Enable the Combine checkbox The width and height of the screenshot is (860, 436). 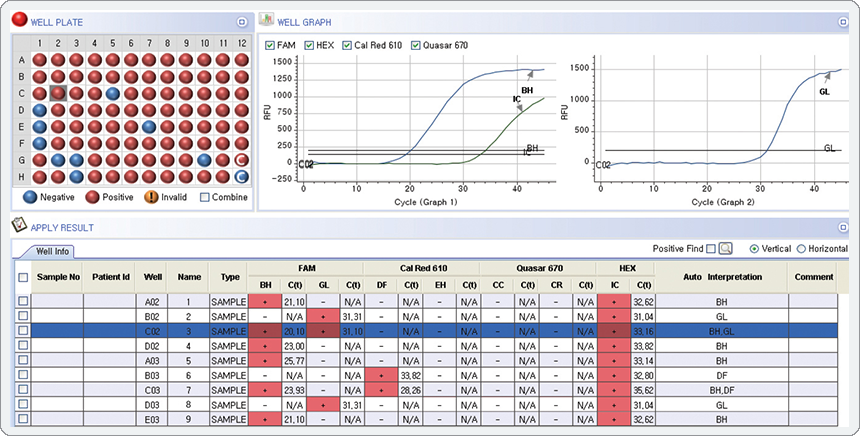[x=203, y=197]
